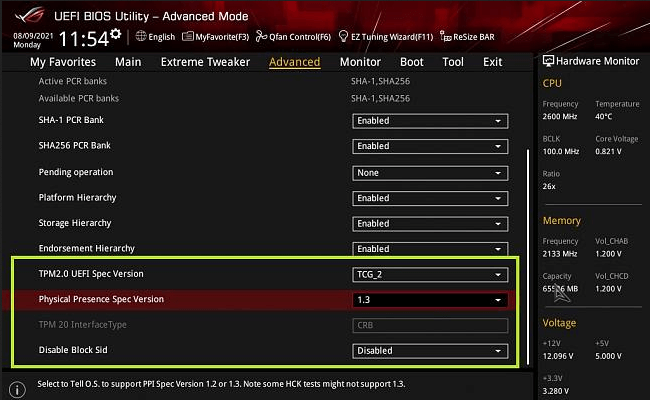Click the globe language icon
This screenshot has height=400, width=650.
(x=141, y=36)
